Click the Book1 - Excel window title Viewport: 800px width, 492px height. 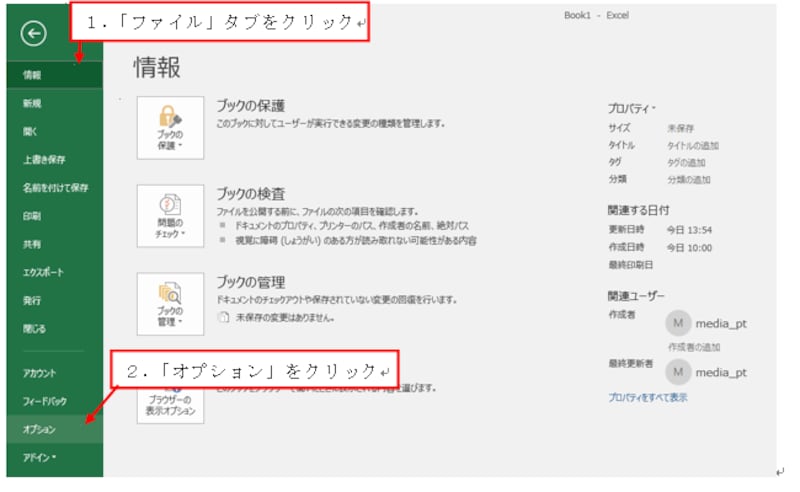(596, 15)
